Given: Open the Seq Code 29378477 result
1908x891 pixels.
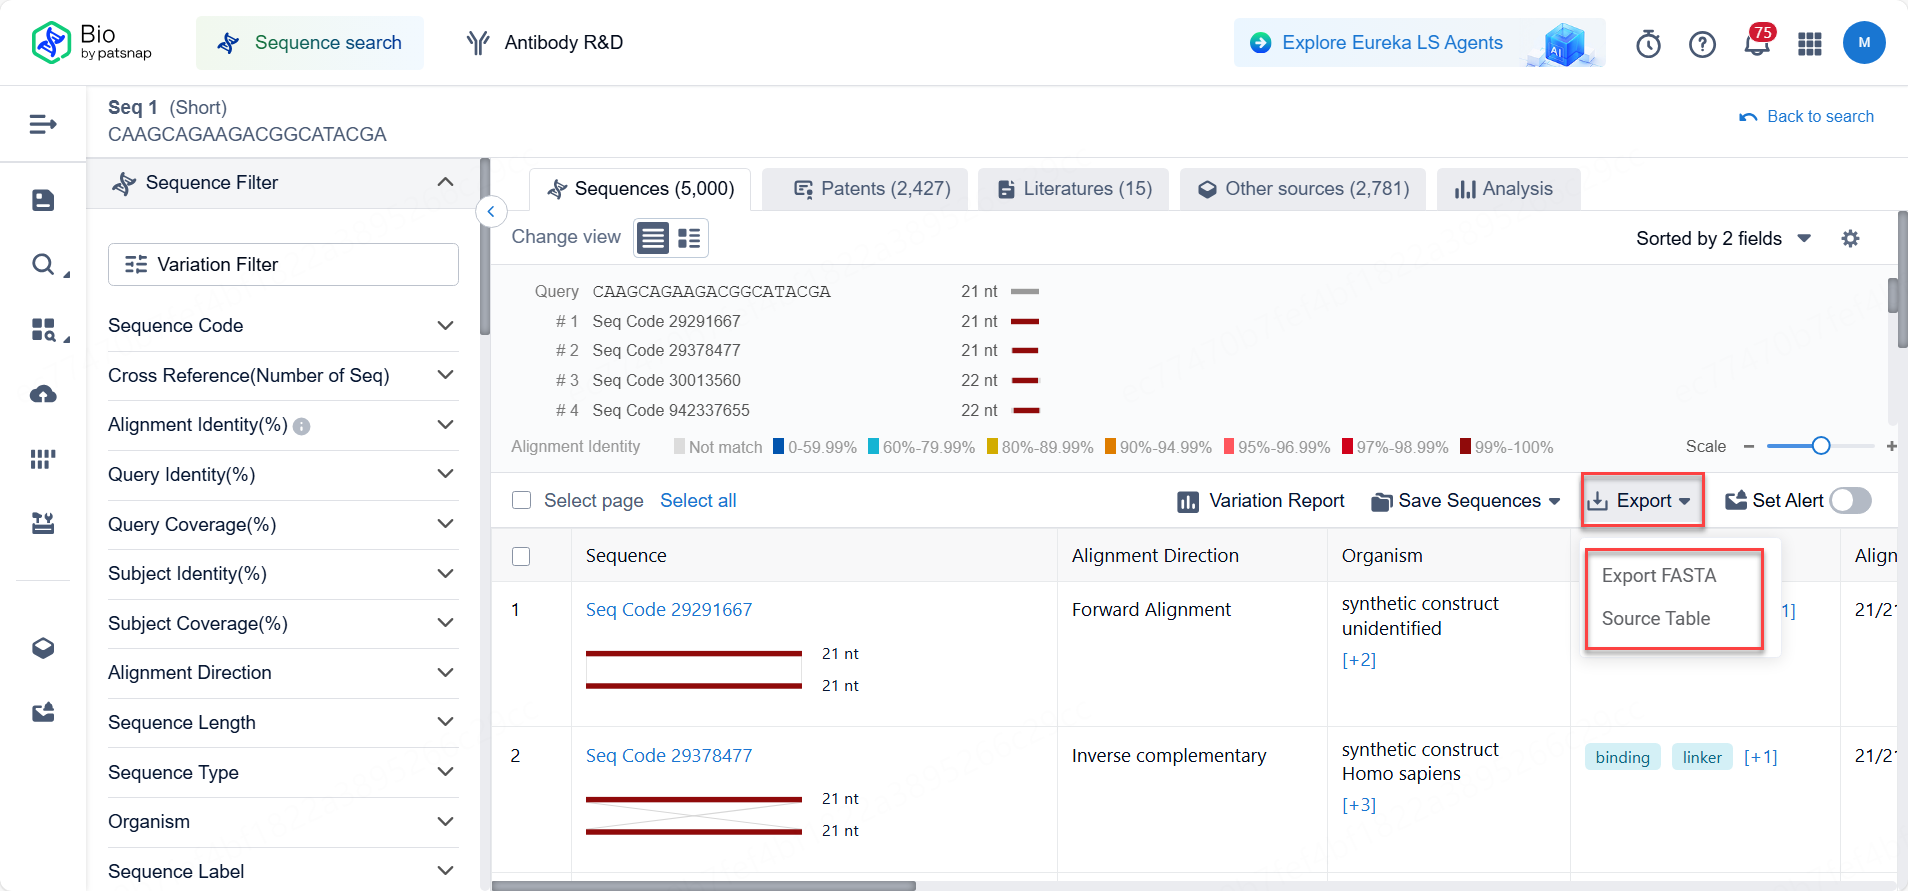Looking at the screenshot, I should tap(669, 755).
